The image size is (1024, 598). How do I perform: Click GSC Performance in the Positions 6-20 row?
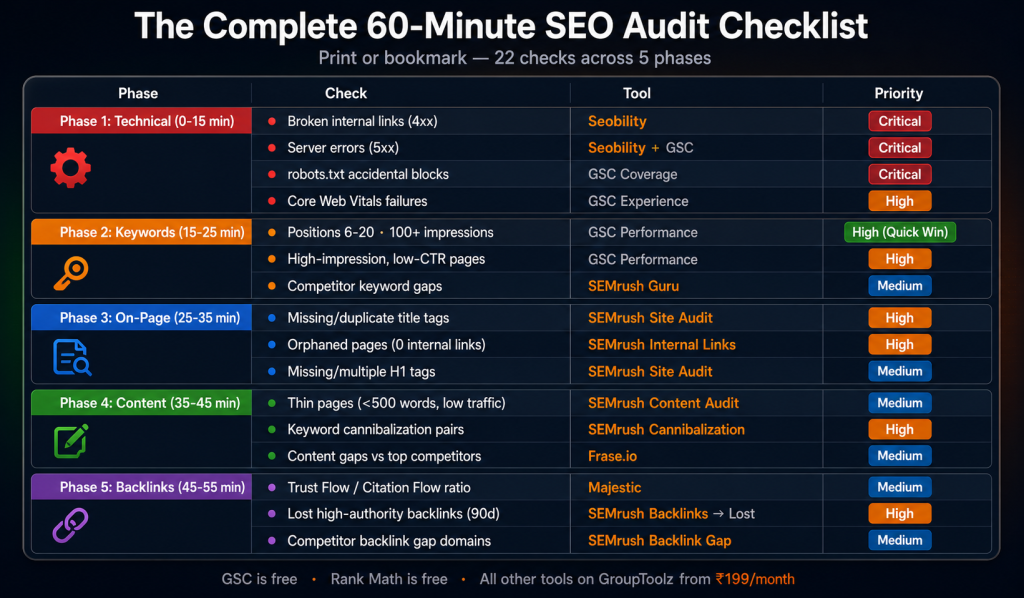(643, 232)
